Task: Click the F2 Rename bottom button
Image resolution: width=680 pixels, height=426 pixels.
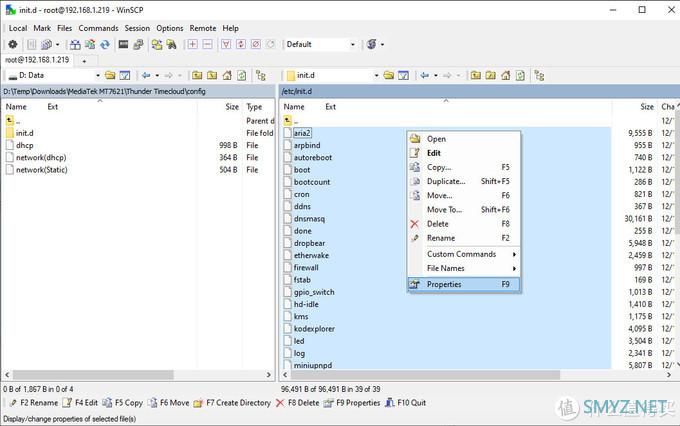Action: pos(33,403)
